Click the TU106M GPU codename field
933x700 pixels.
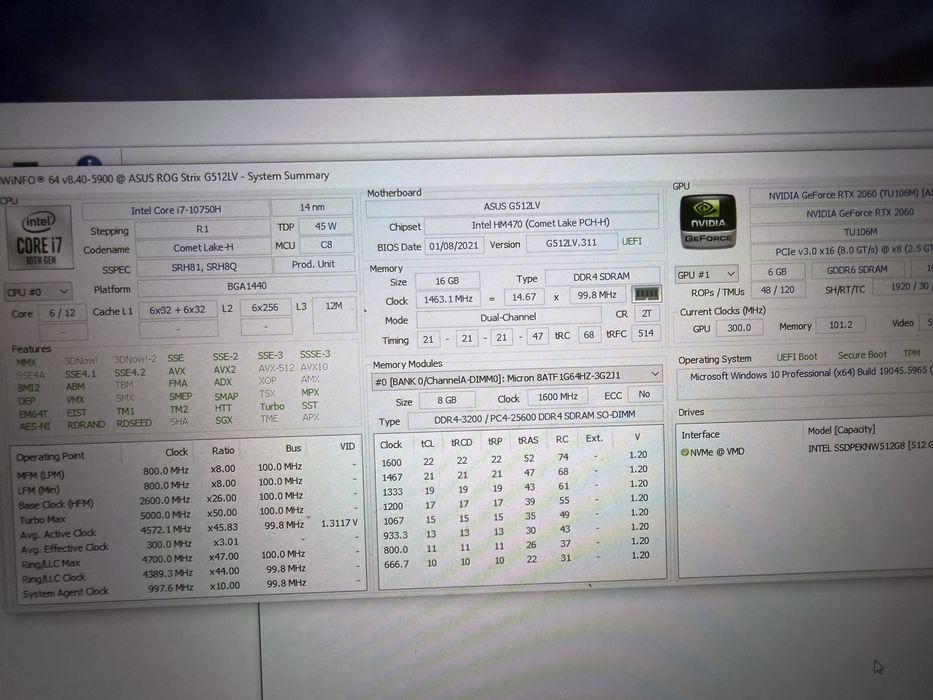coord(842,232)
